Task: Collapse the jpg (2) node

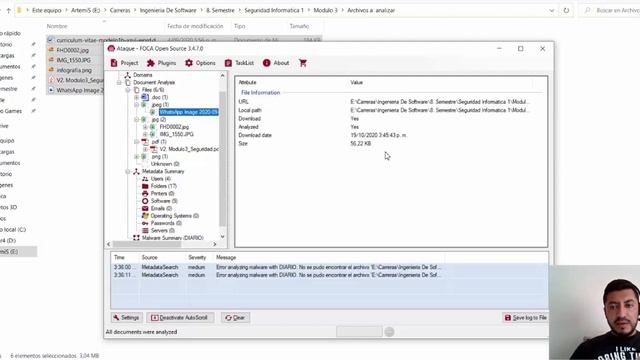Action: click(137, 120)
